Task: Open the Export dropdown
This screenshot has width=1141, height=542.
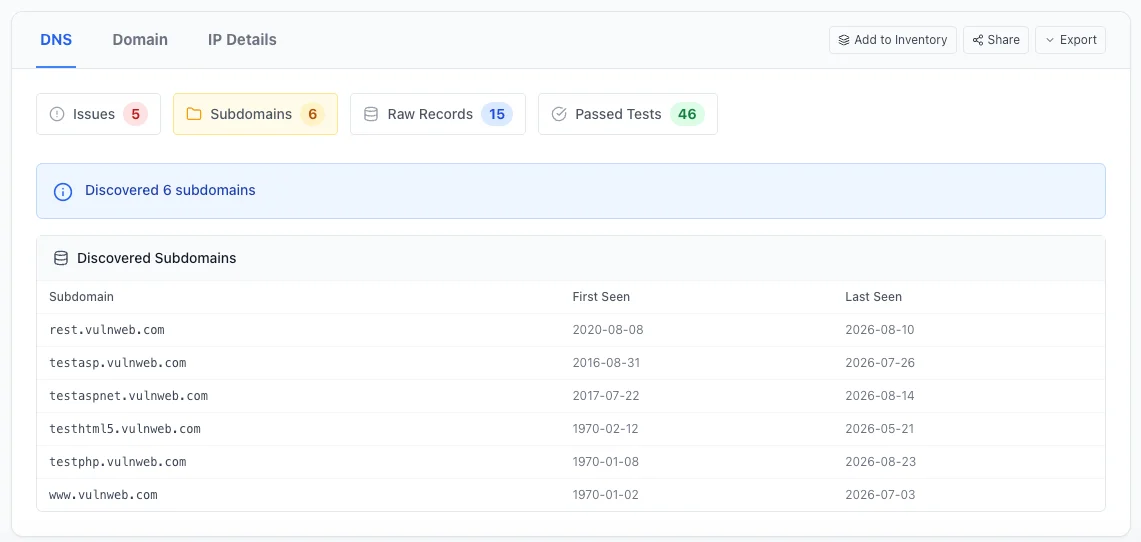Action: coord(1070,40)
